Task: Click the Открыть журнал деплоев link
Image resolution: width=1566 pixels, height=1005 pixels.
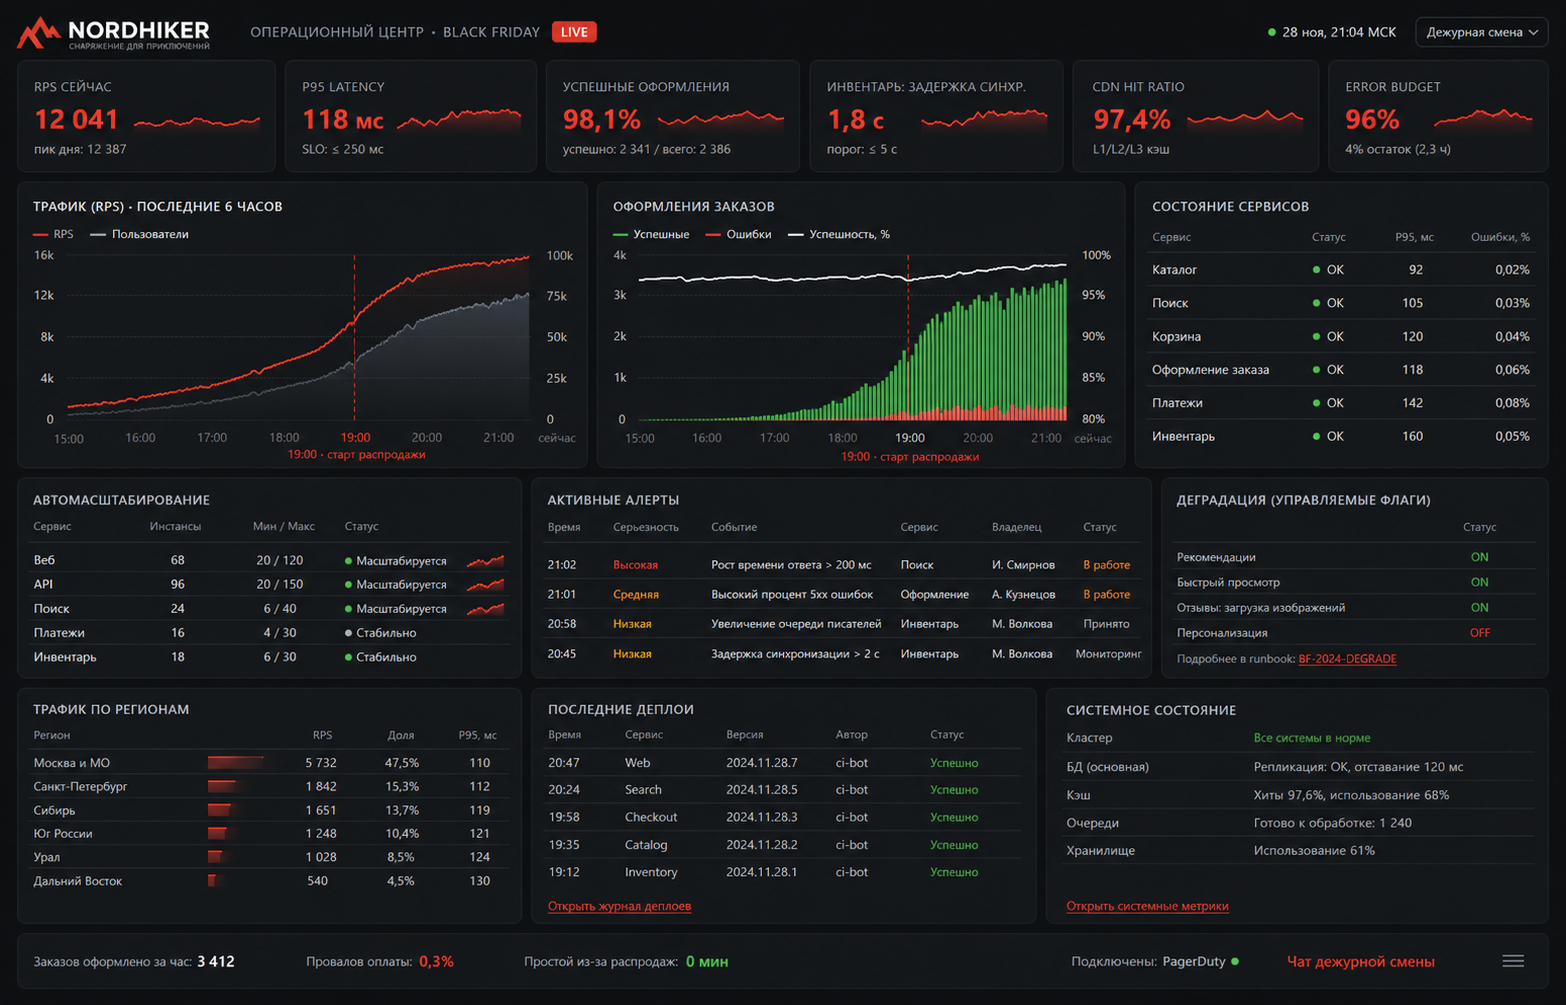Action: pos(619,906)
